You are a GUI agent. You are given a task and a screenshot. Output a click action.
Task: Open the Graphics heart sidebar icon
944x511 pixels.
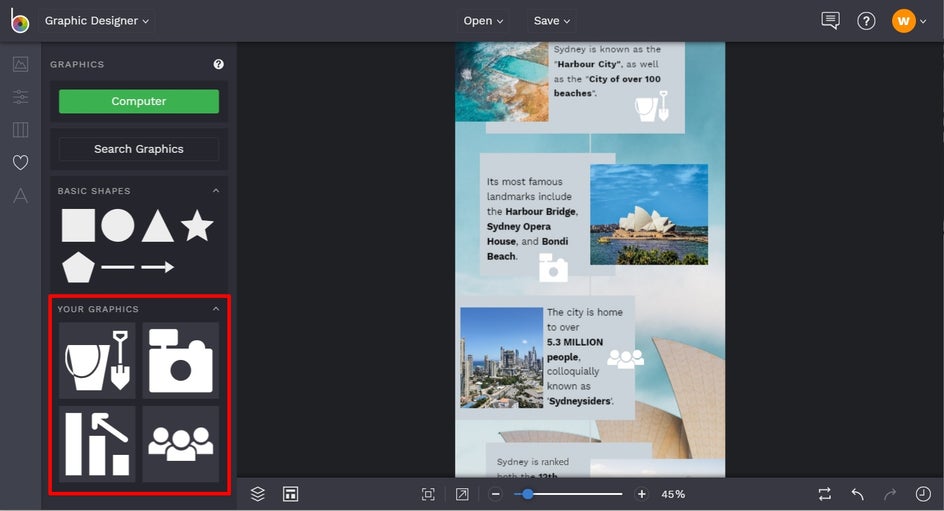(20, 163)
